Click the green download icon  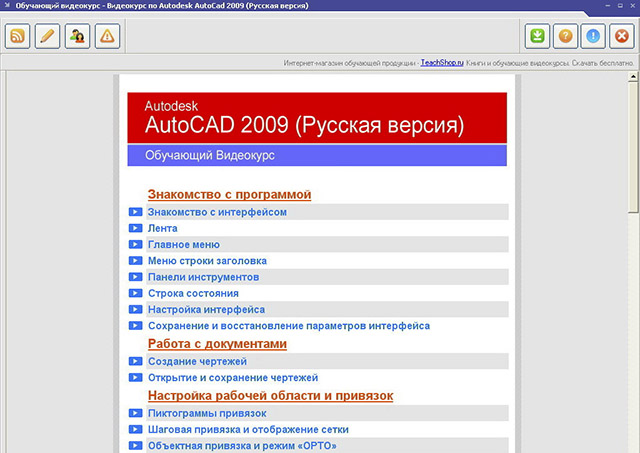537,36
